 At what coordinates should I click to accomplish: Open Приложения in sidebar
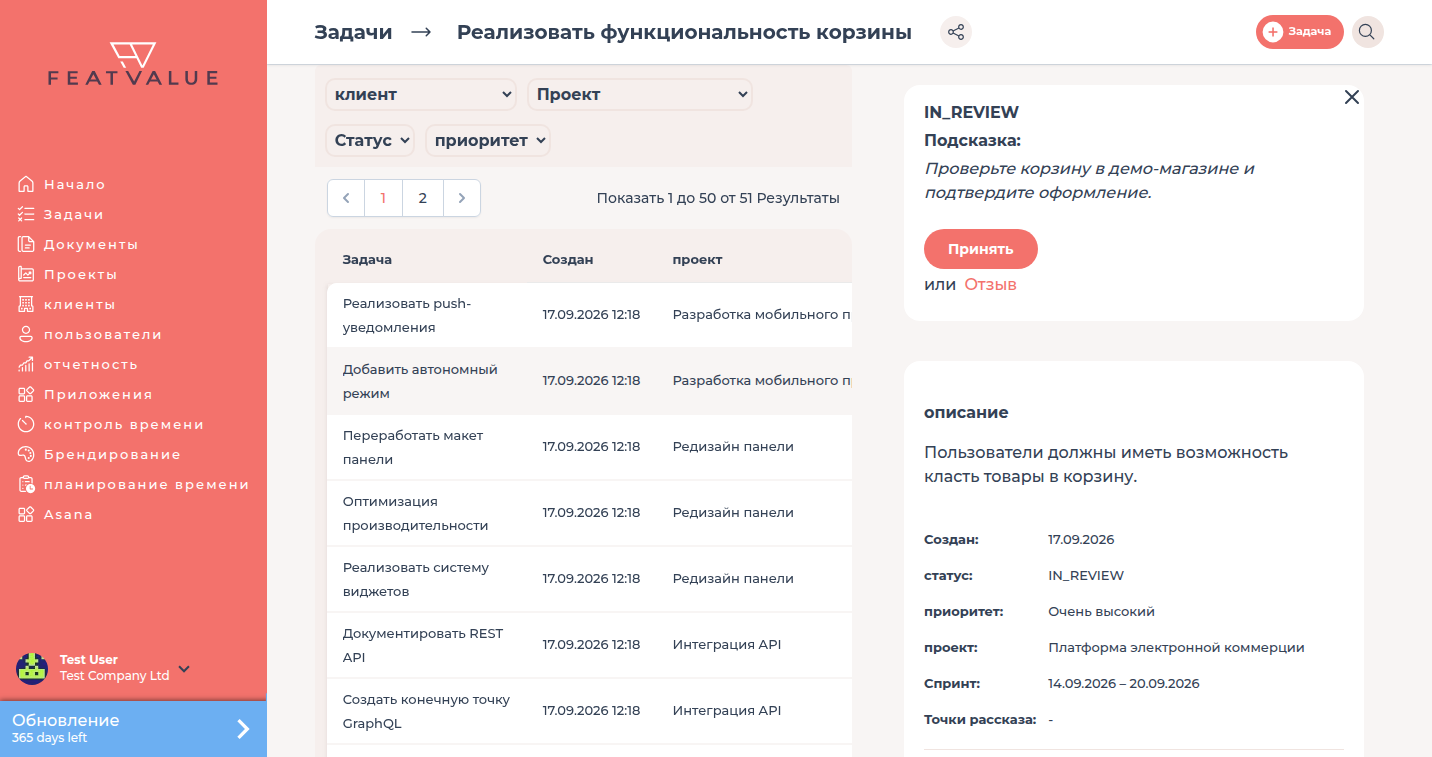(x=98, y=394)
